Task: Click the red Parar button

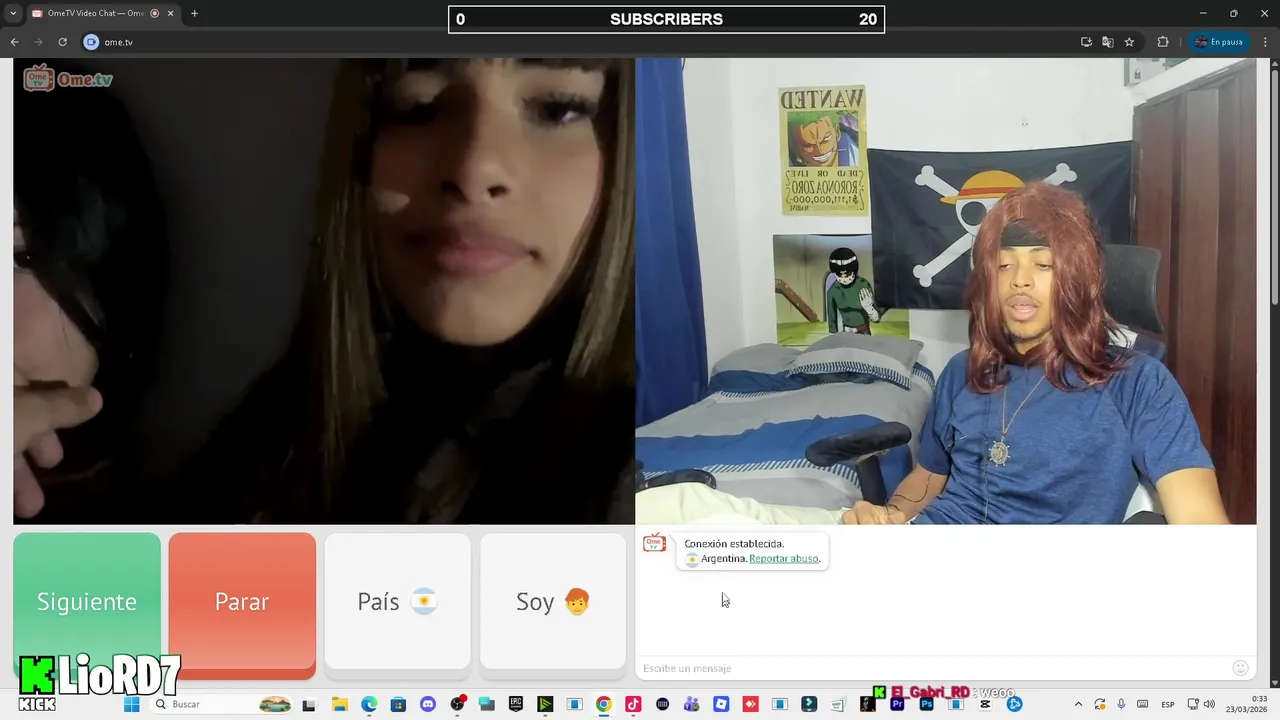Action: click(242, 601)
